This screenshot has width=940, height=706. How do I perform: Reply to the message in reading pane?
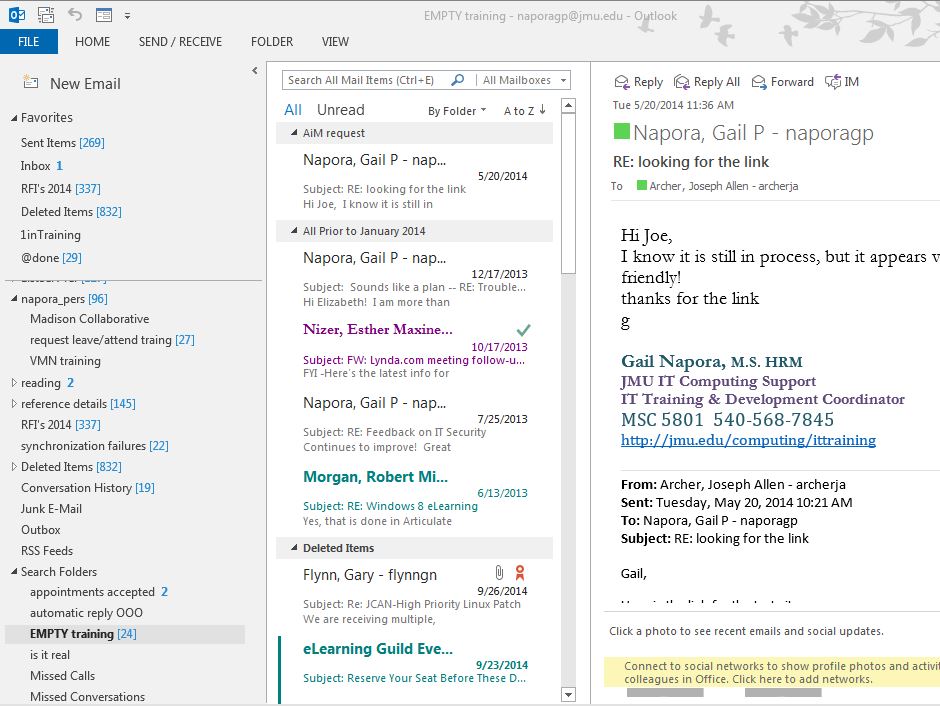[x=639, y=82]
